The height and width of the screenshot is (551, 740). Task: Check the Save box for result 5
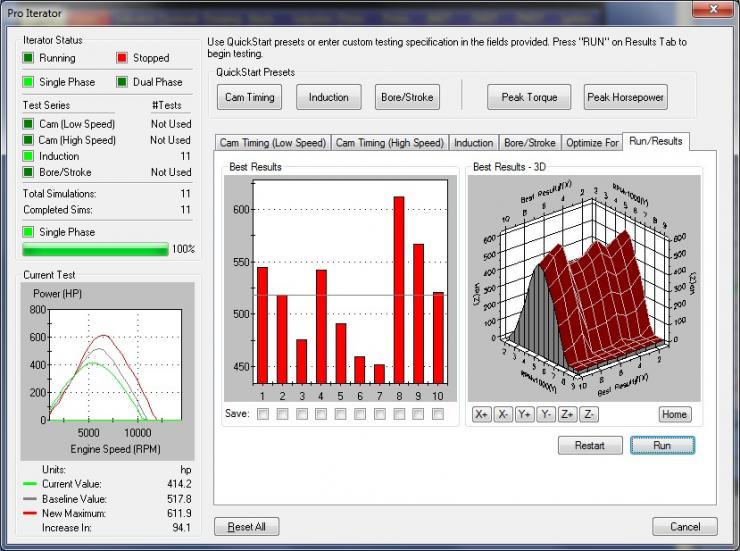point(340,414)
